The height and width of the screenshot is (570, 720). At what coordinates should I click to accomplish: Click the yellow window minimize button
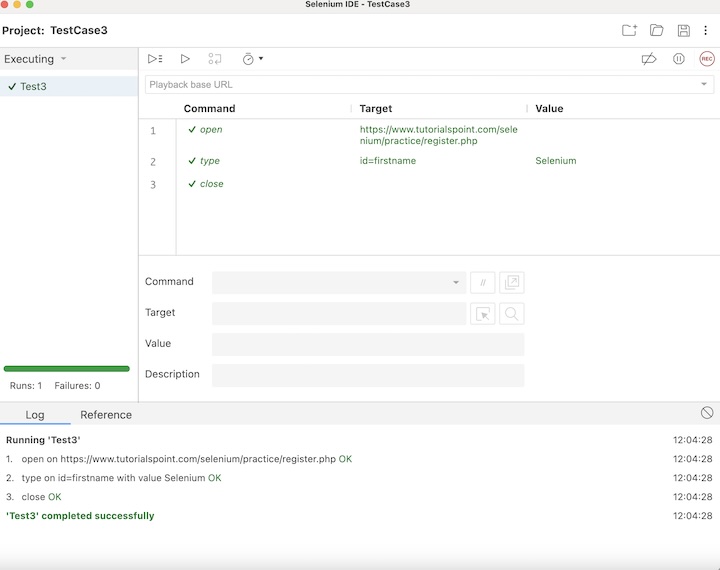[x=17, y=4]
